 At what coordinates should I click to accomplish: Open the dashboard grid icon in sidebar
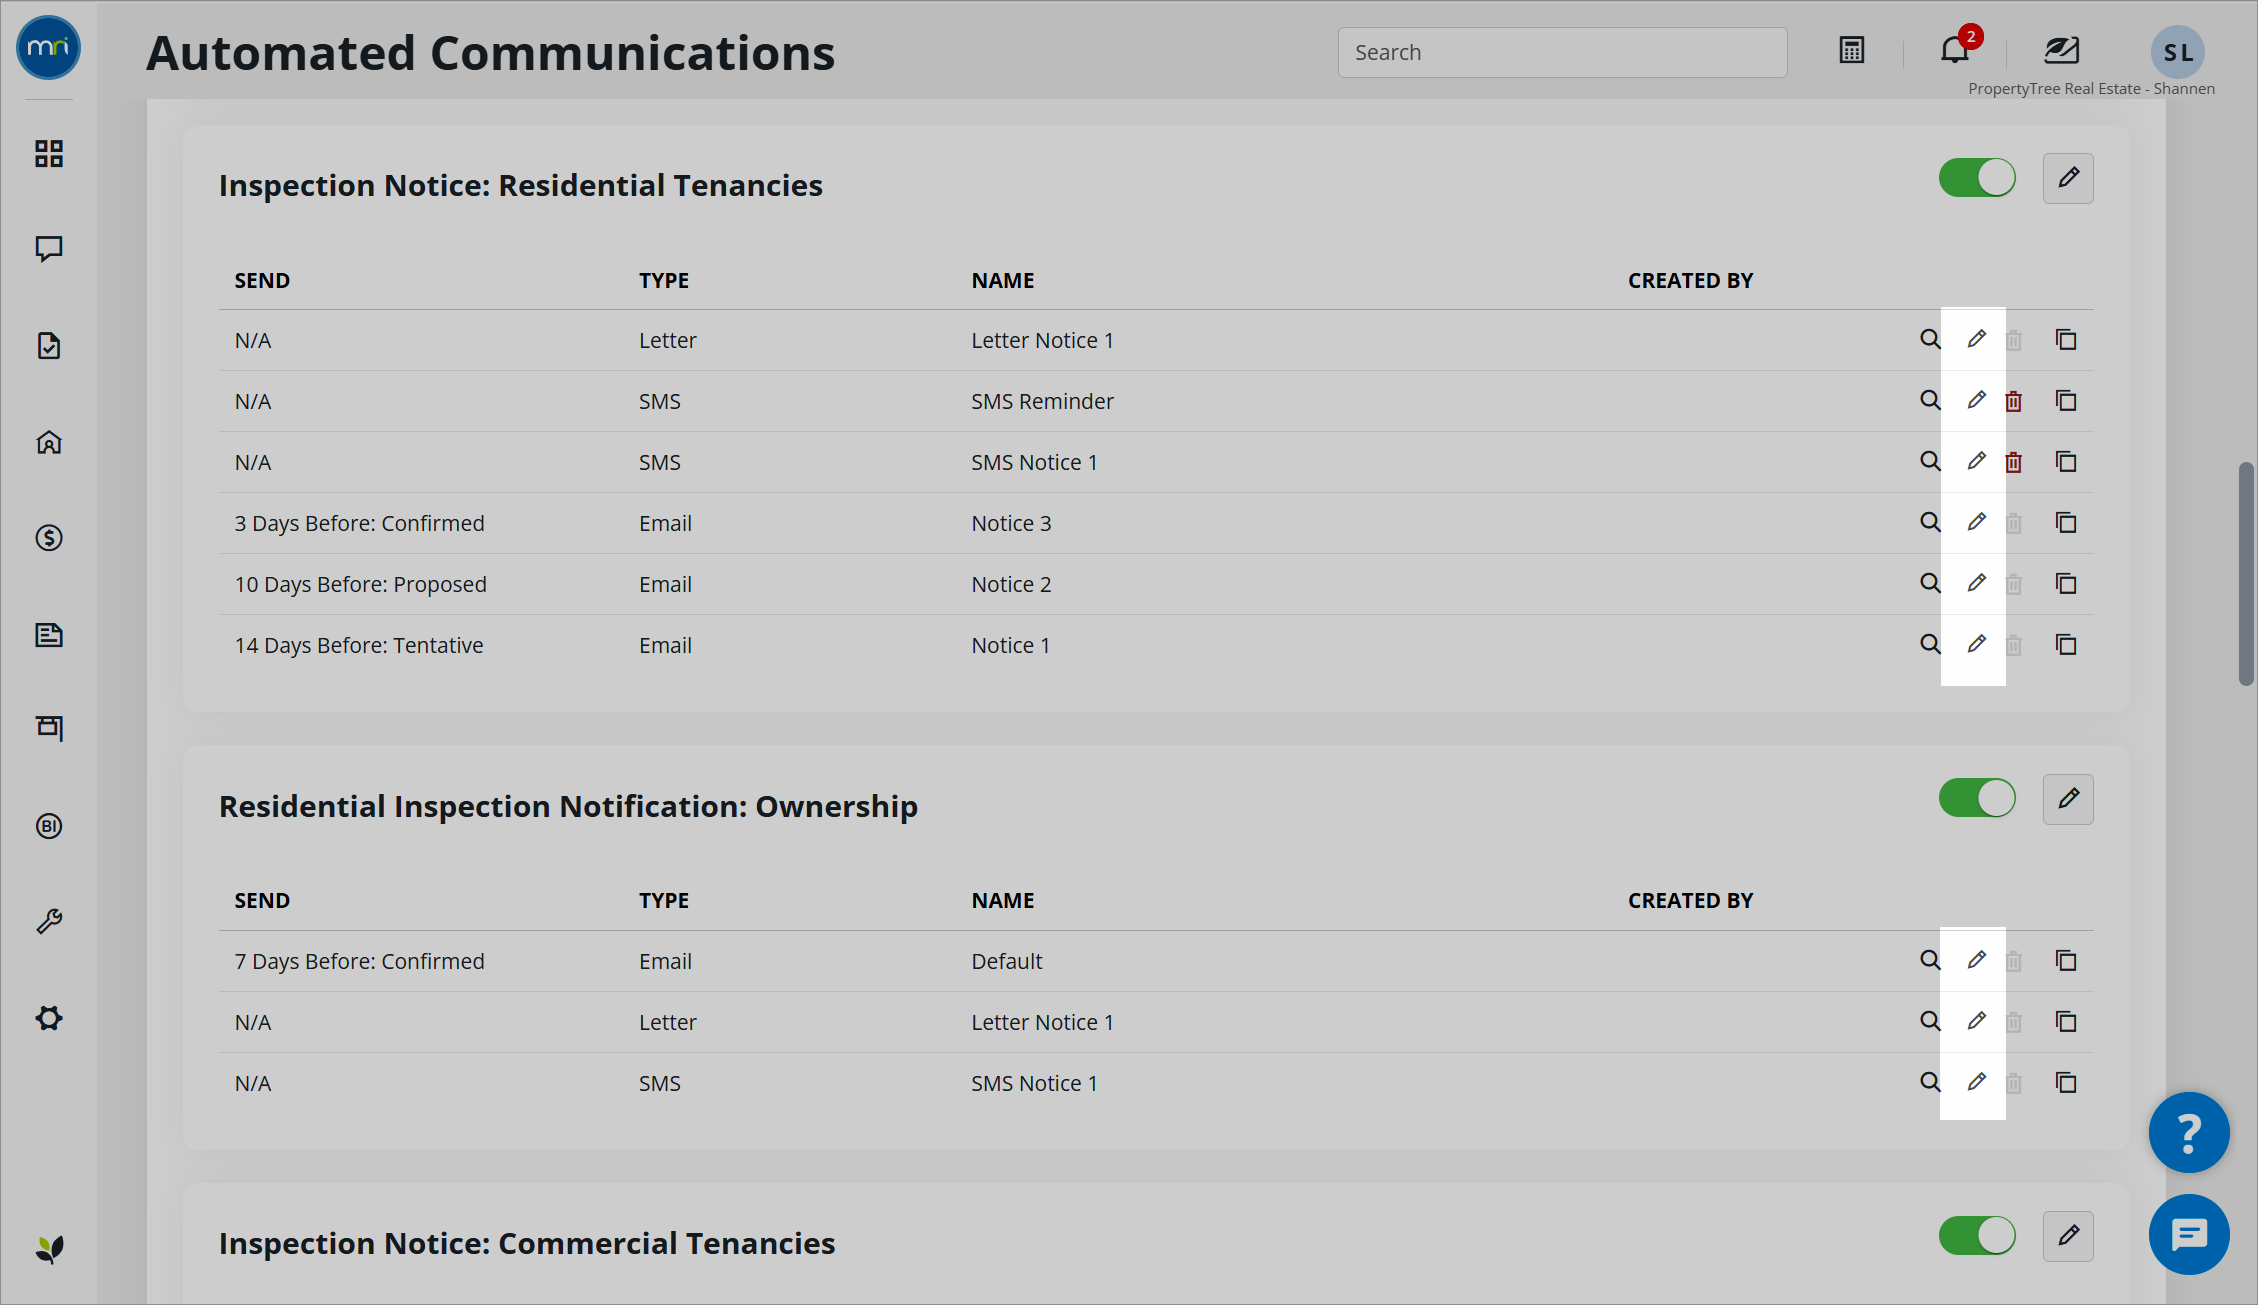[x=49, y=153]
